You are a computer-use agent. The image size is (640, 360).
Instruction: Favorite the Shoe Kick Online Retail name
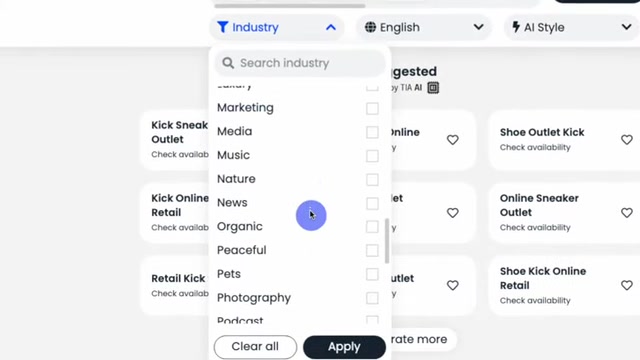point(627,285)
